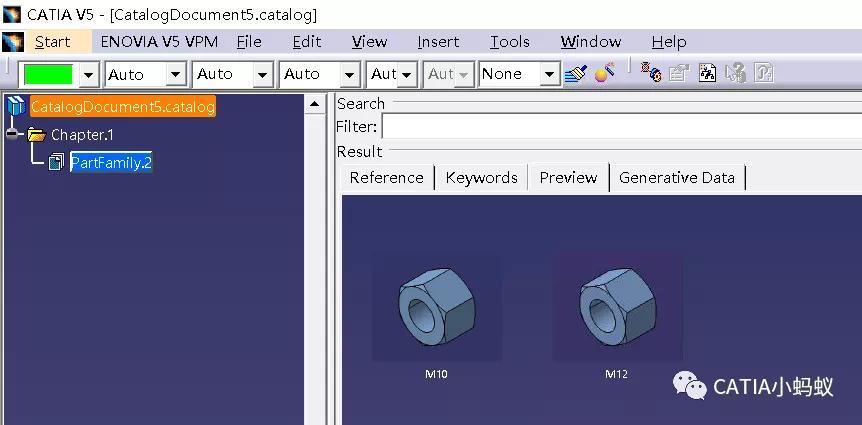The image size is (862, 425).
Task: Select CatalogDocument5.catalog in the tree
Action: 123,106
